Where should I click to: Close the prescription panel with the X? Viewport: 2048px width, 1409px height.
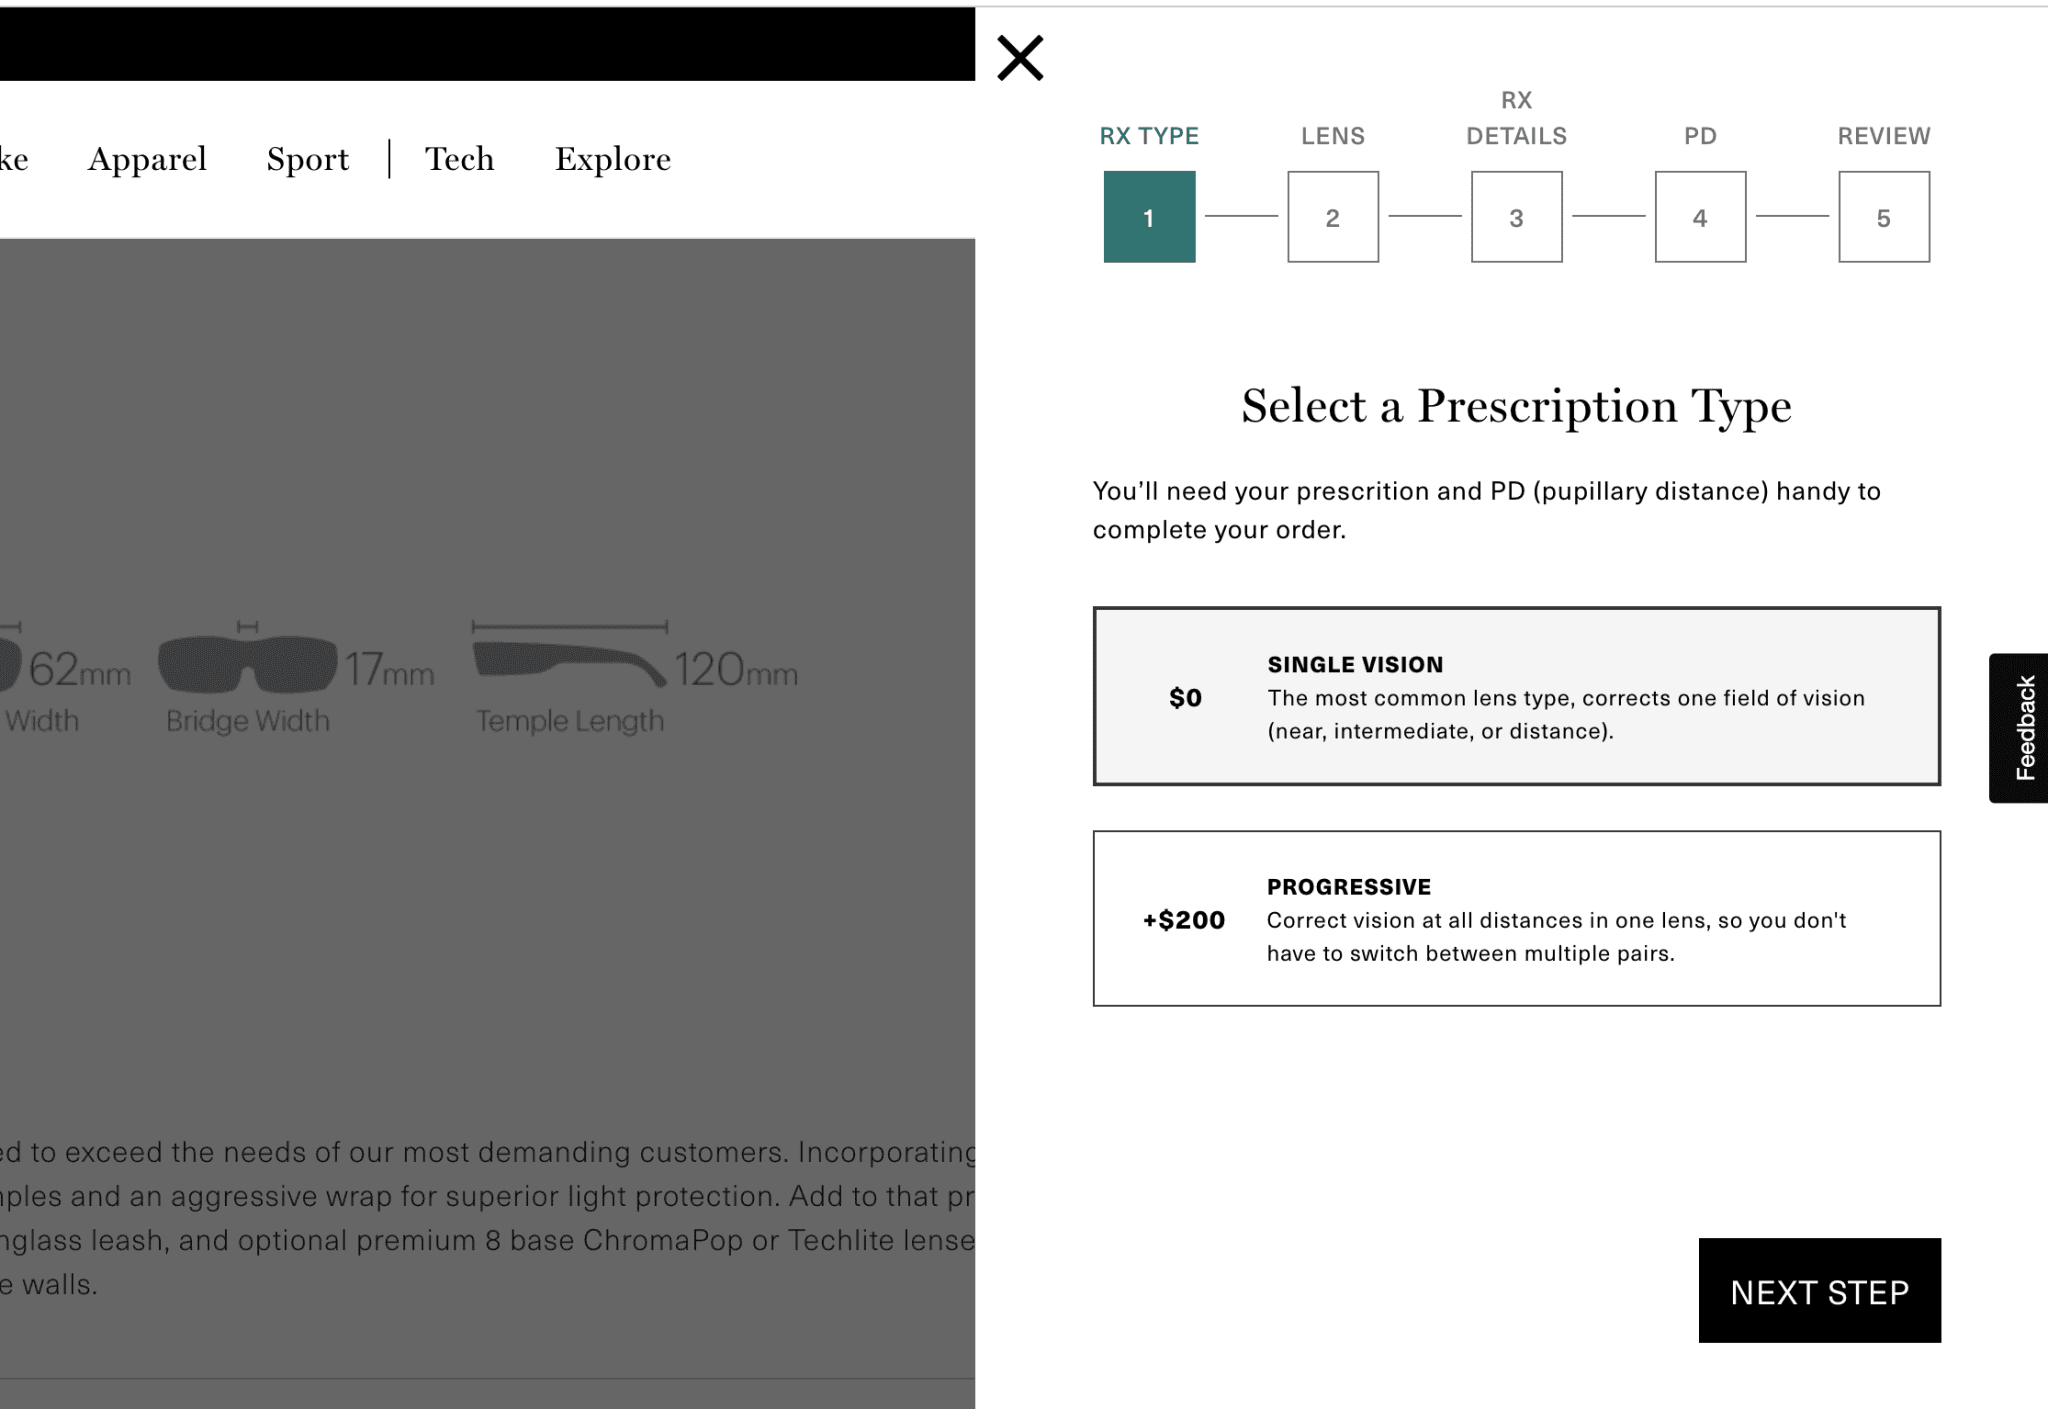[x=1020, y=58]
